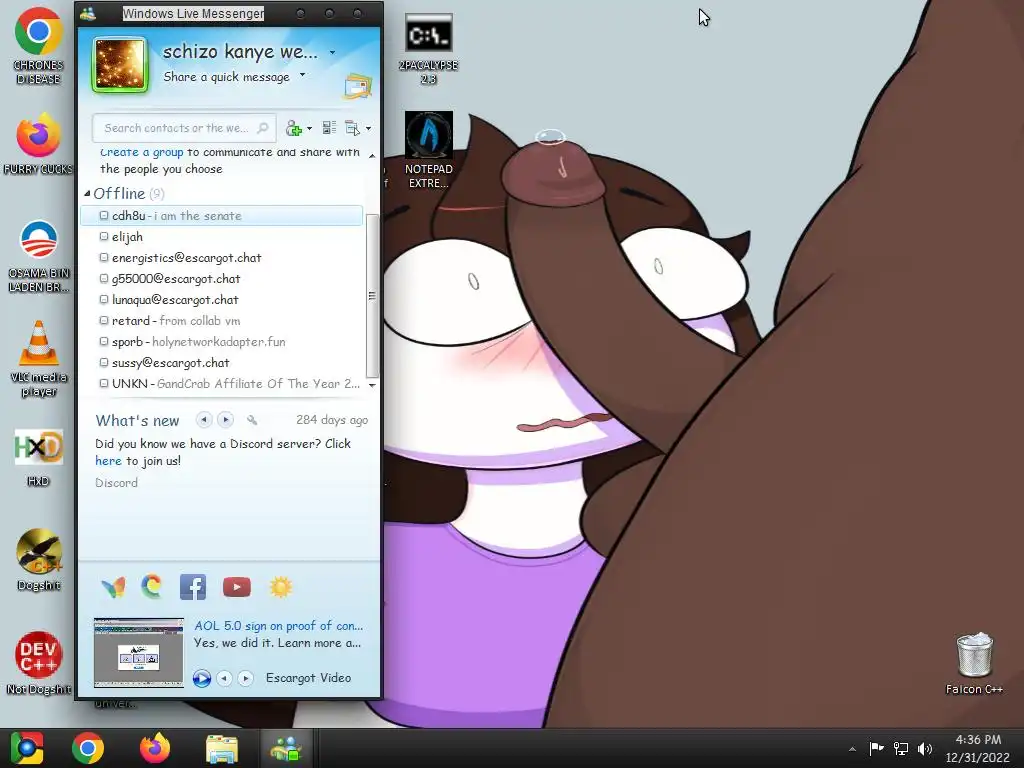Open 'AOL 5.0 sign on proof' link

(x=278, y=626)
